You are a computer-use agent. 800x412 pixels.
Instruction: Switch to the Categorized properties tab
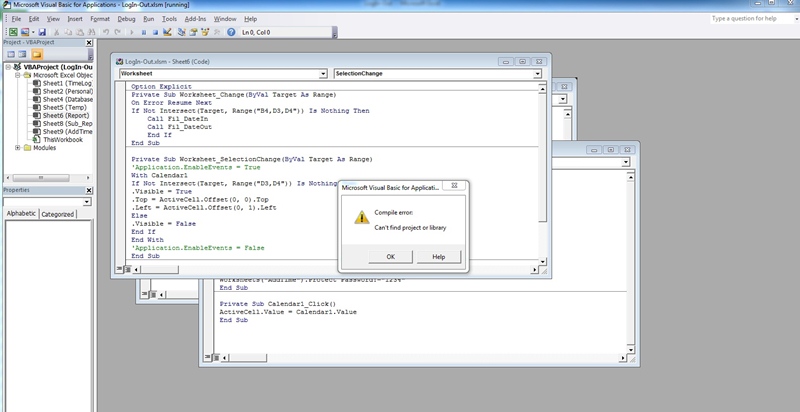pos(57,214)
